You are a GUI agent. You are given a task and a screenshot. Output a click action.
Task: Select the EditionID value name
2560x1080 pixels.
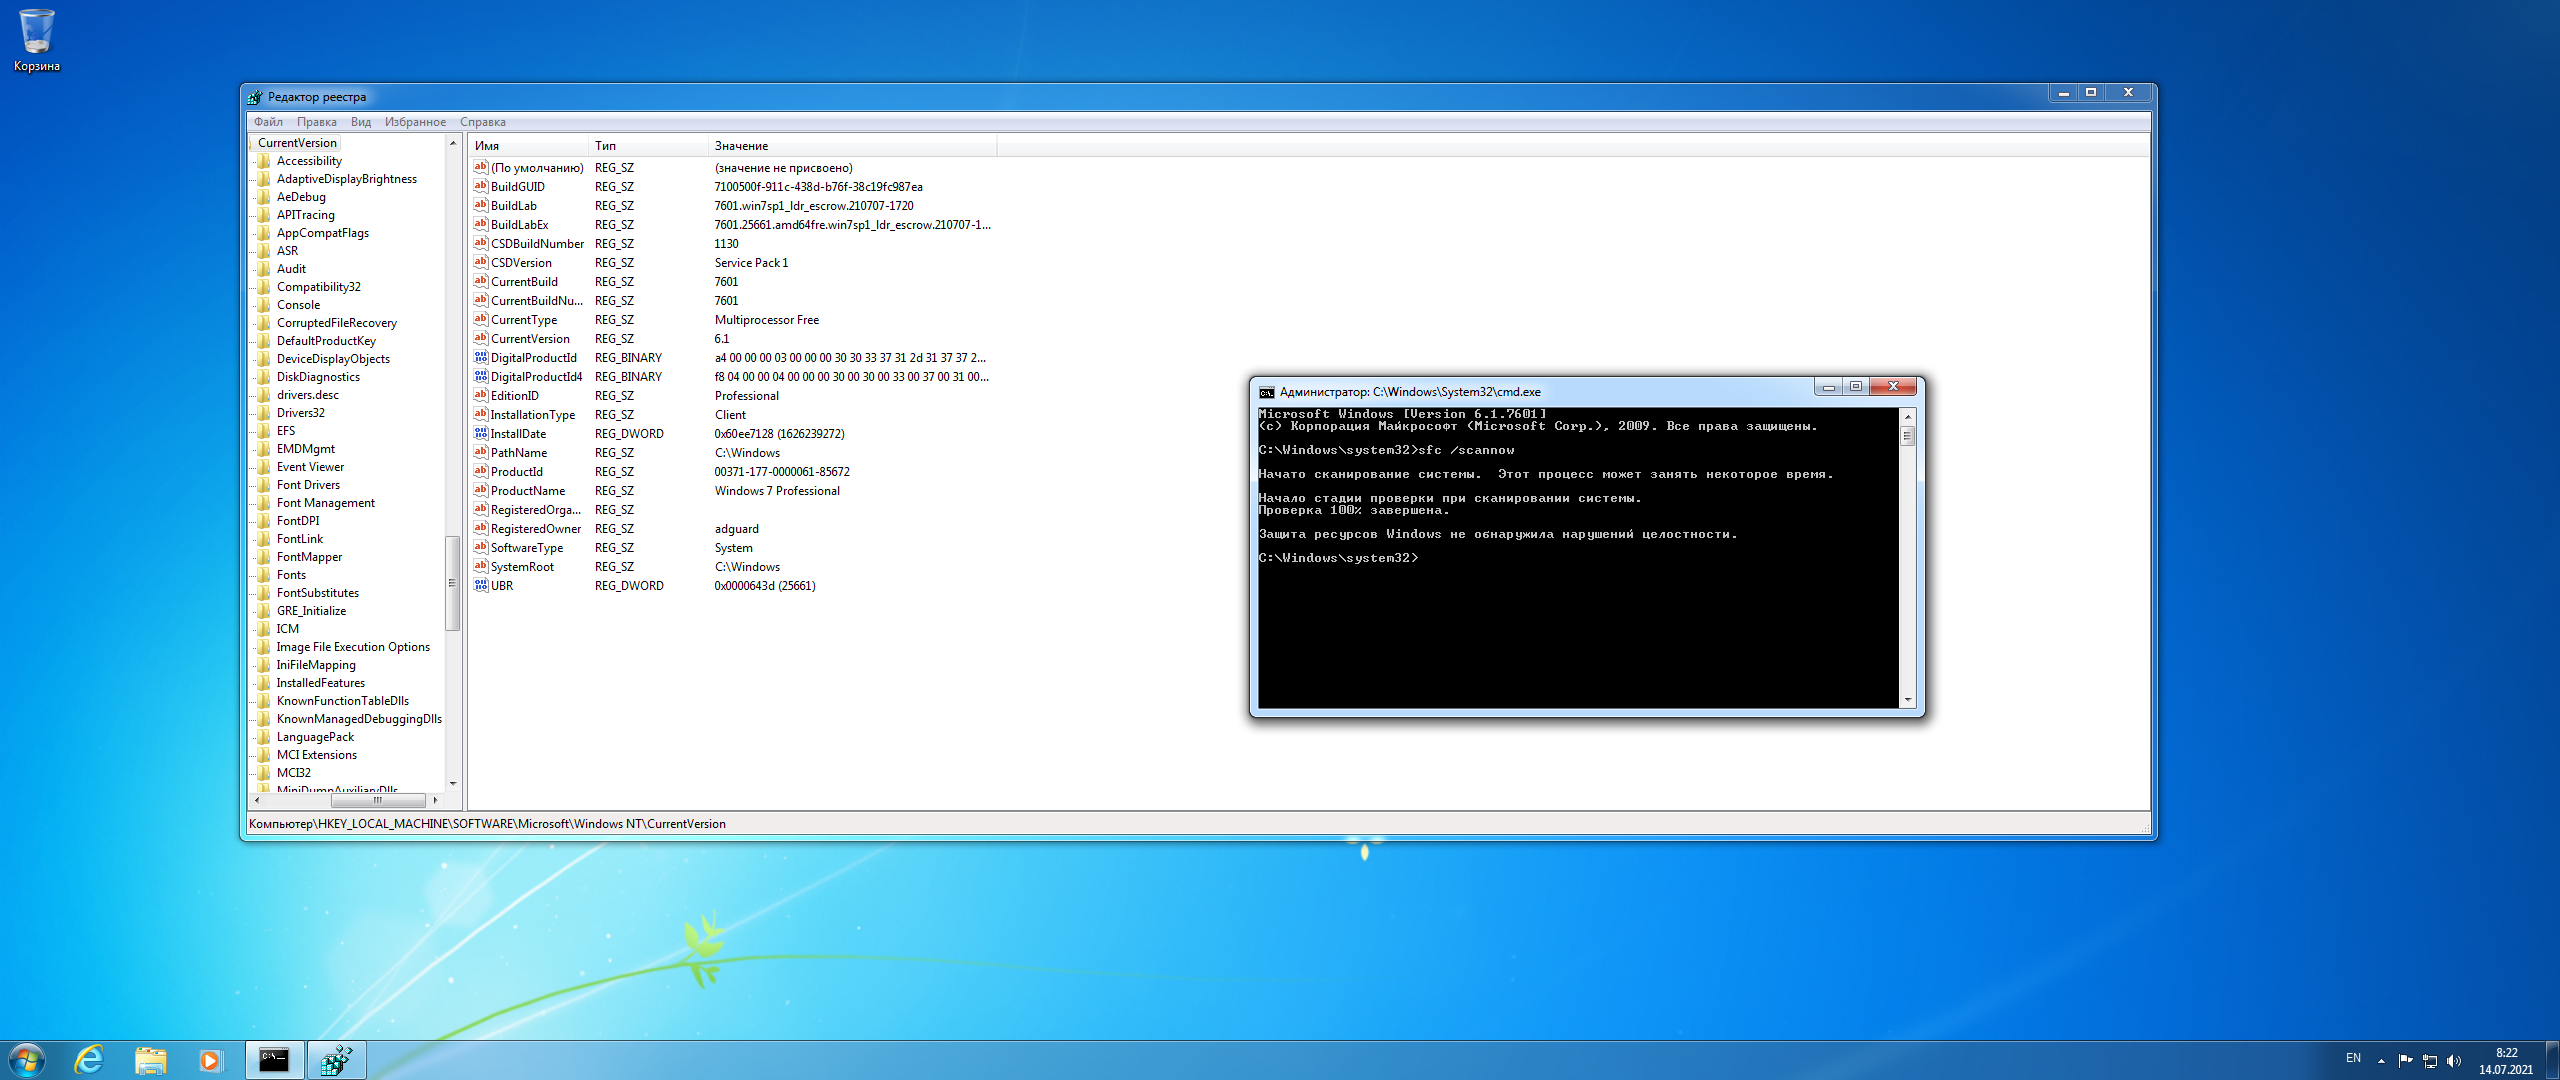coord(514,396)
